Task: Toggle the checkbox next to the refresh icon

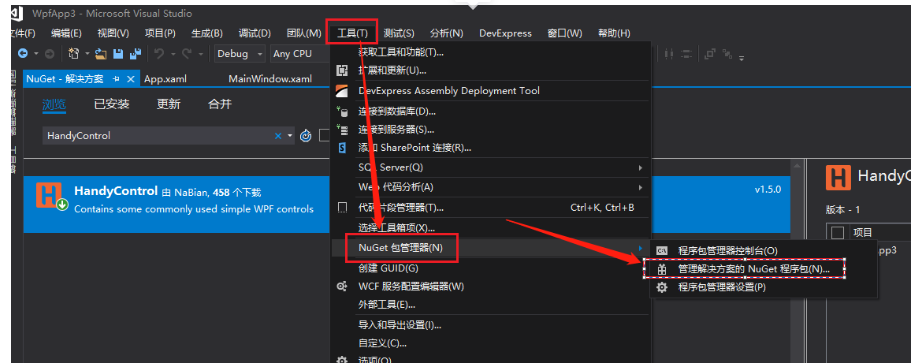Action: (325, 136)
